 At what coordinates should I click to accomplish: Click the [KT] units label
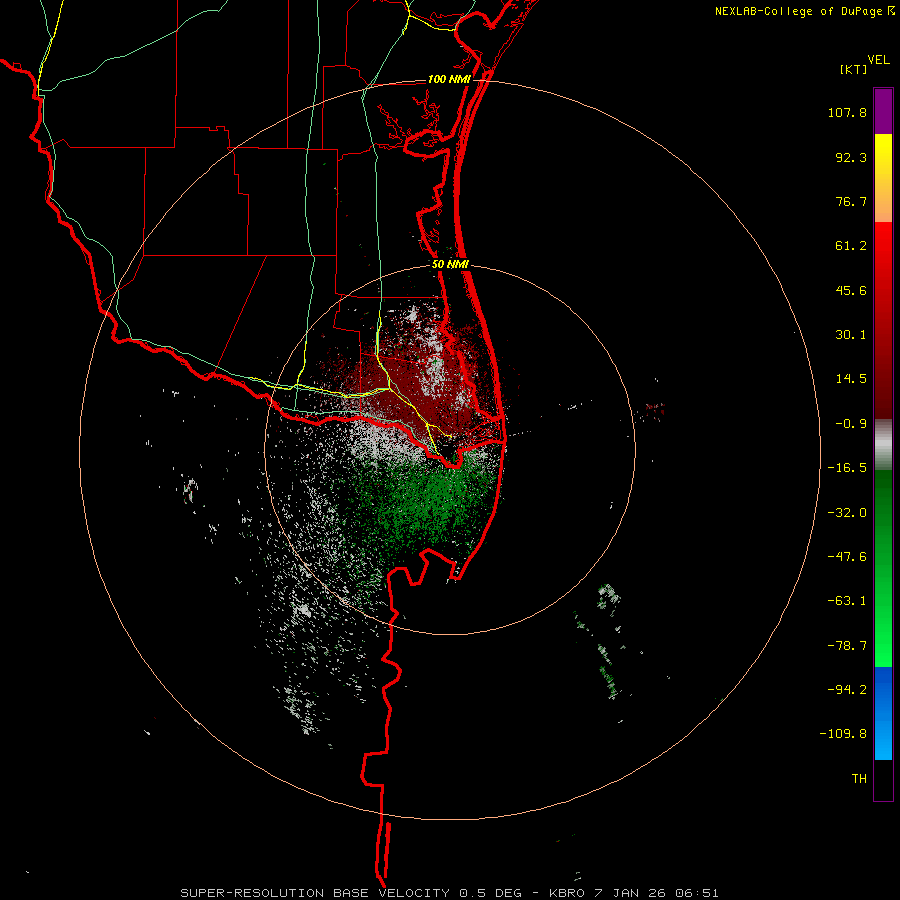(x=854, y=69)
